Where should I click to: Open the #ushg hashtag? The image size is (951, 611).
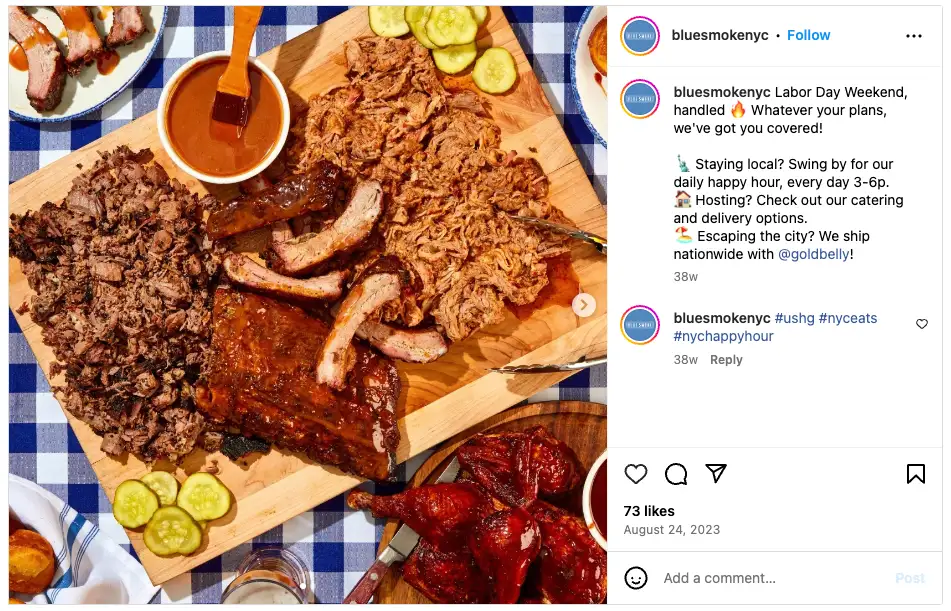point(794,318)
